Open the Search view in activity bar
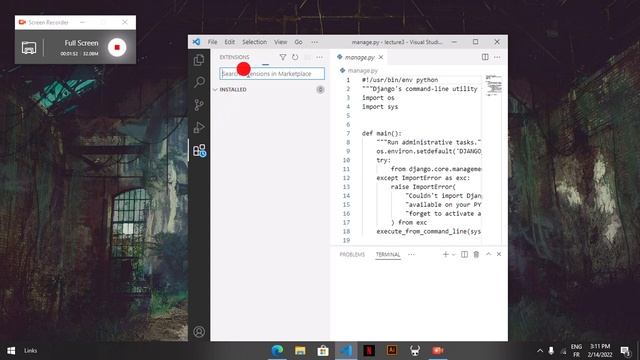 199,82
